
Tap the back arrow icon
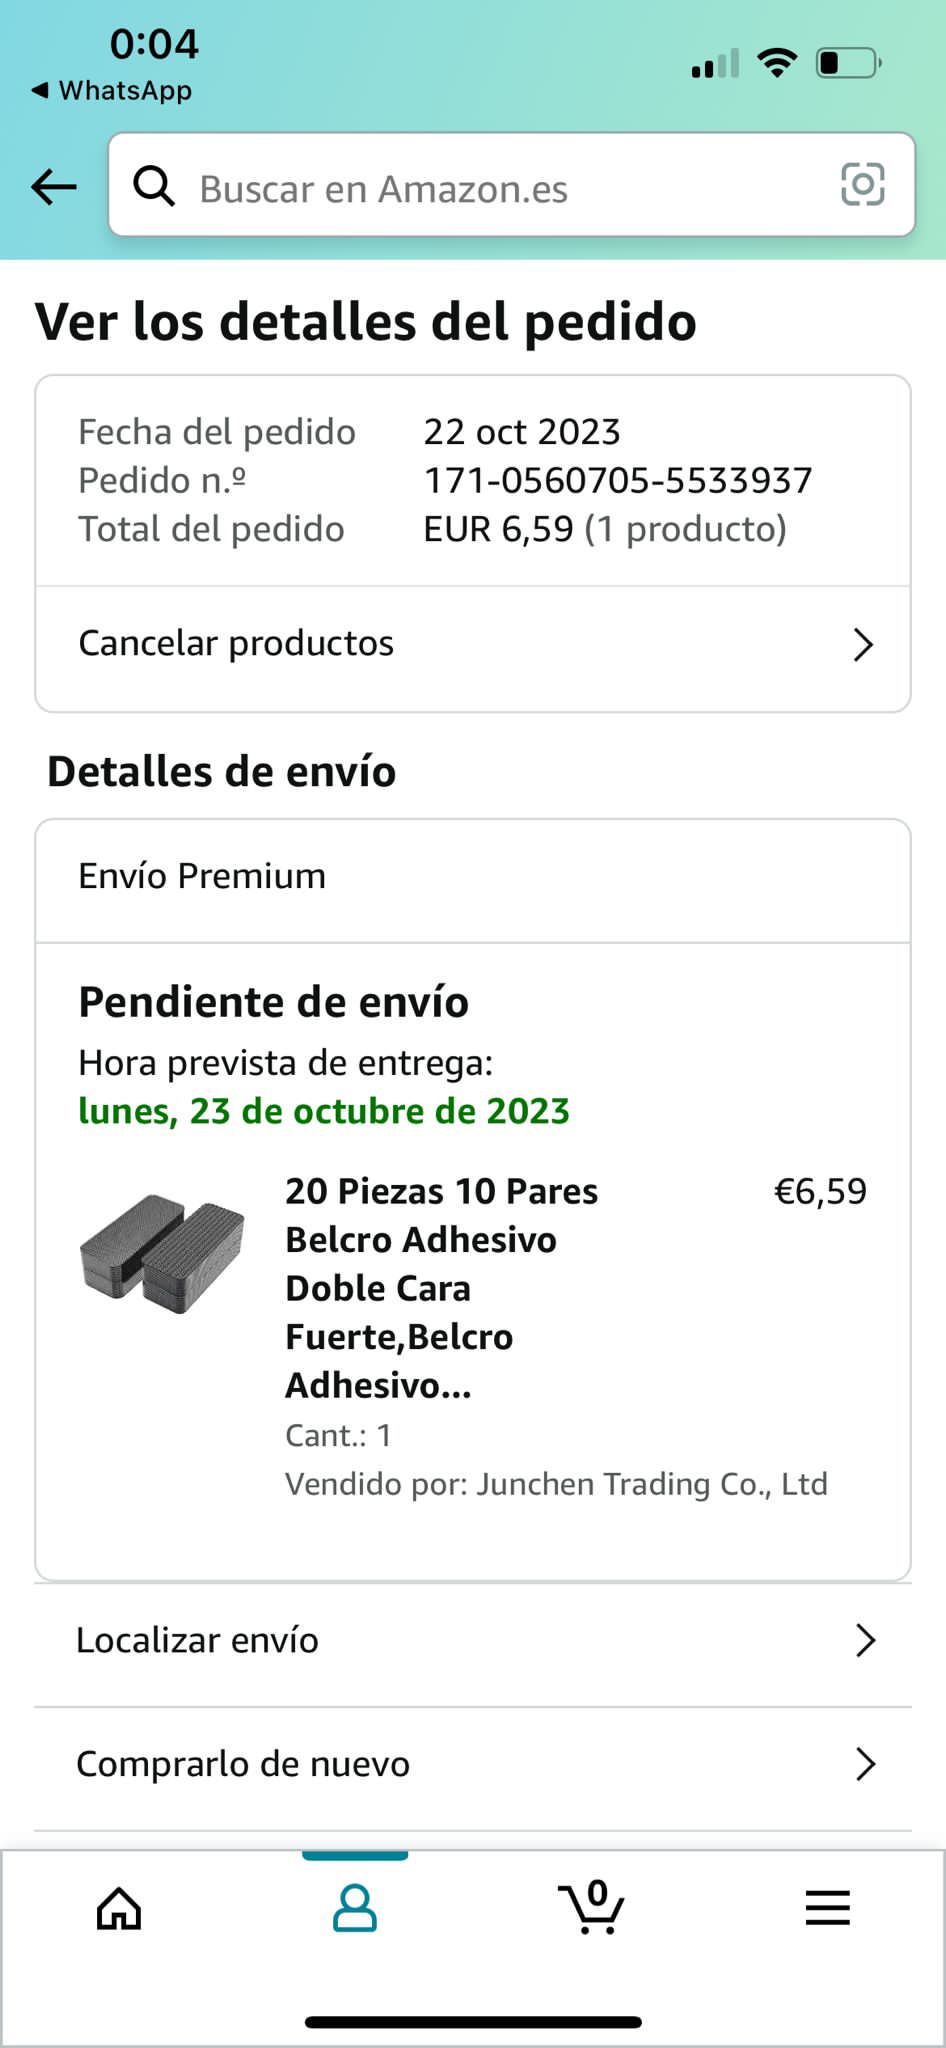click(54, 186)
